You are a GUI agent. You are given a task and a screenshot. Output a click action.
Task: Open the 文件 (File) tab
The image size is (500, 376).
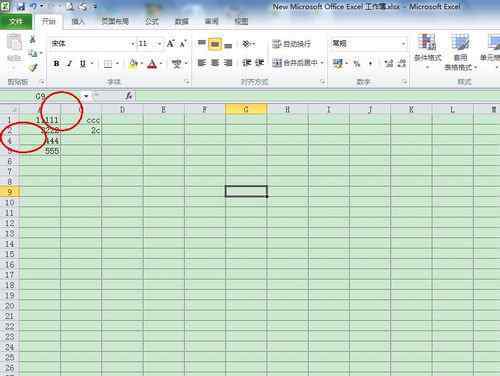16,21
